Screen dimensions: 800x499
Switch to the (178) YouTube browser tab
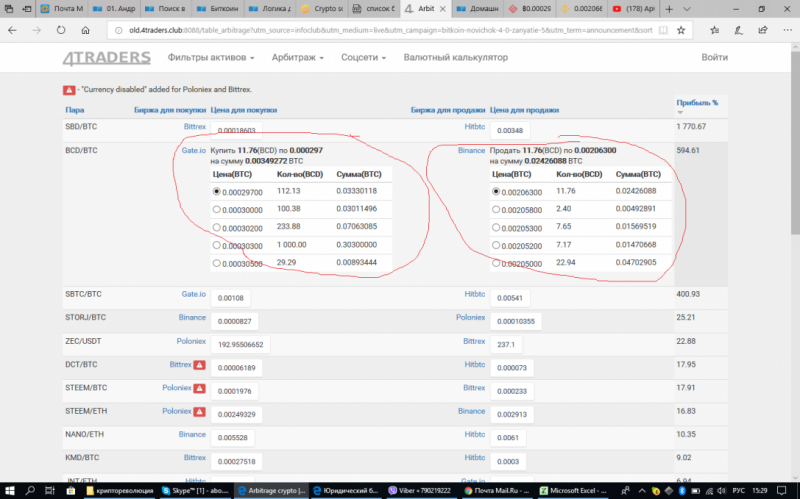634,9
